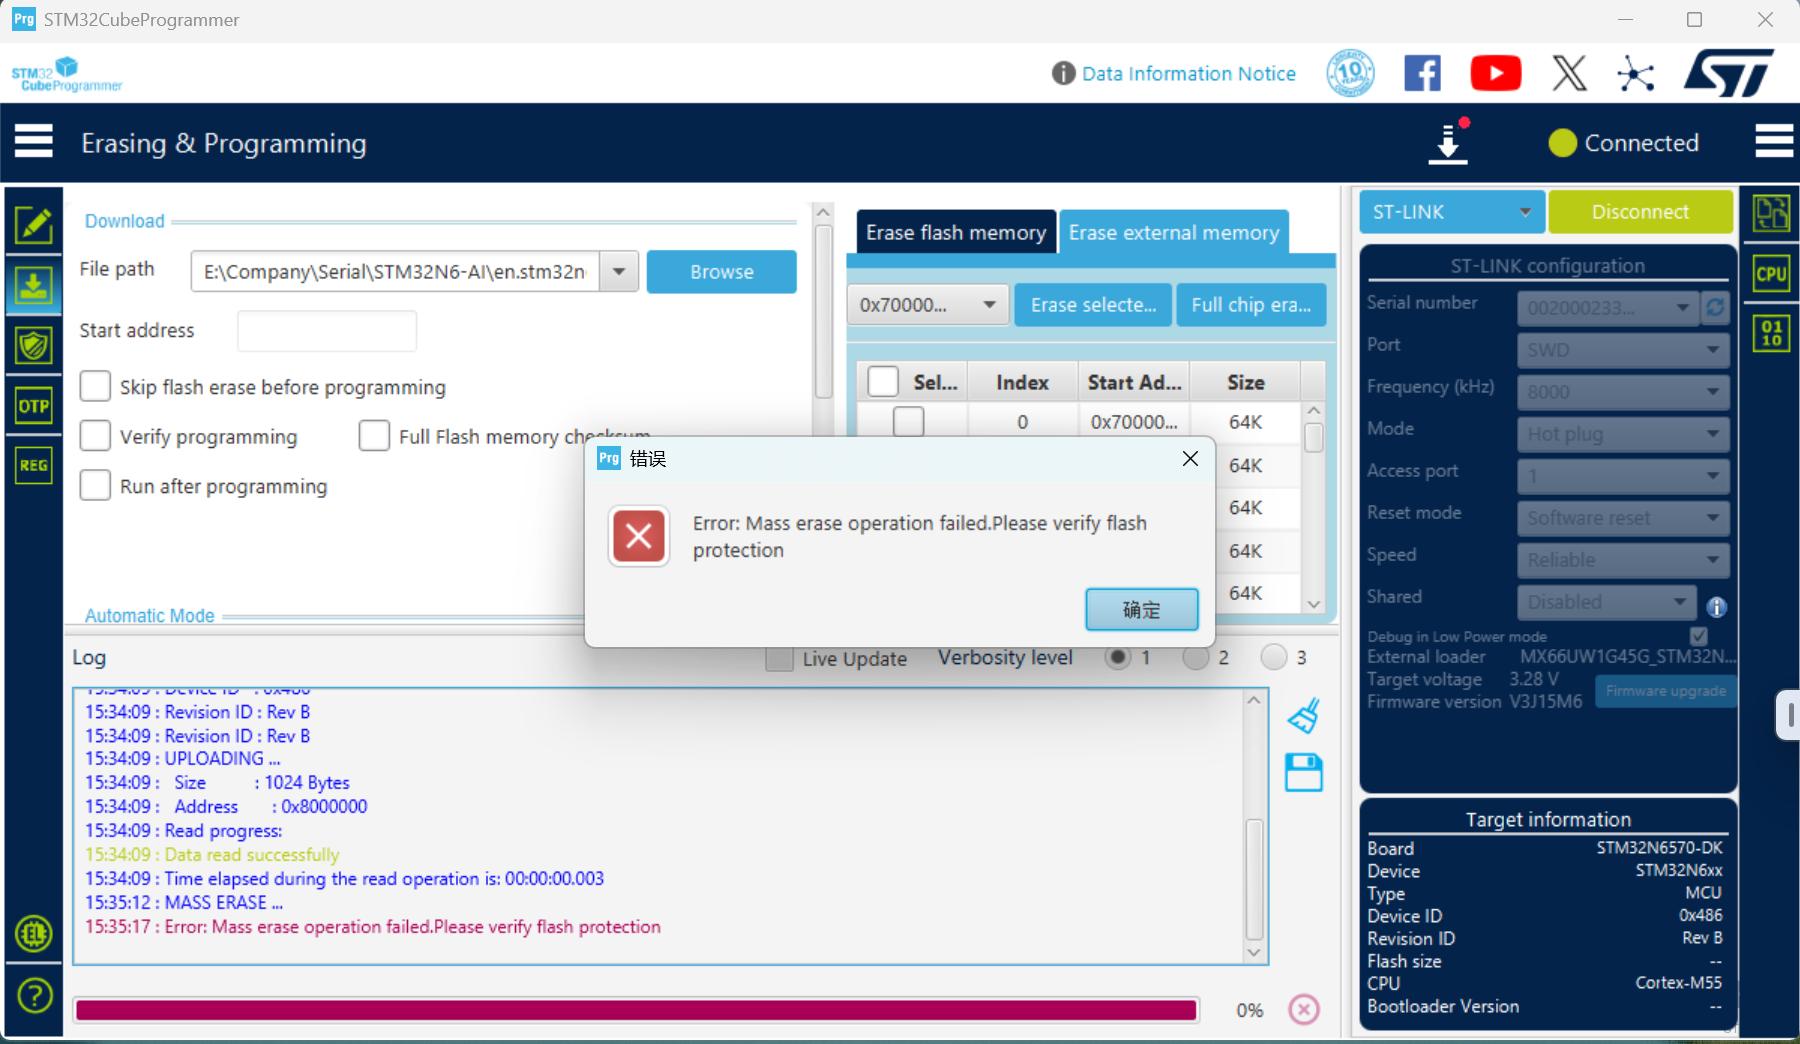1800x1044 pixels.
Task: Save the log with the floppy disk icon
Action: [1304, 772]
